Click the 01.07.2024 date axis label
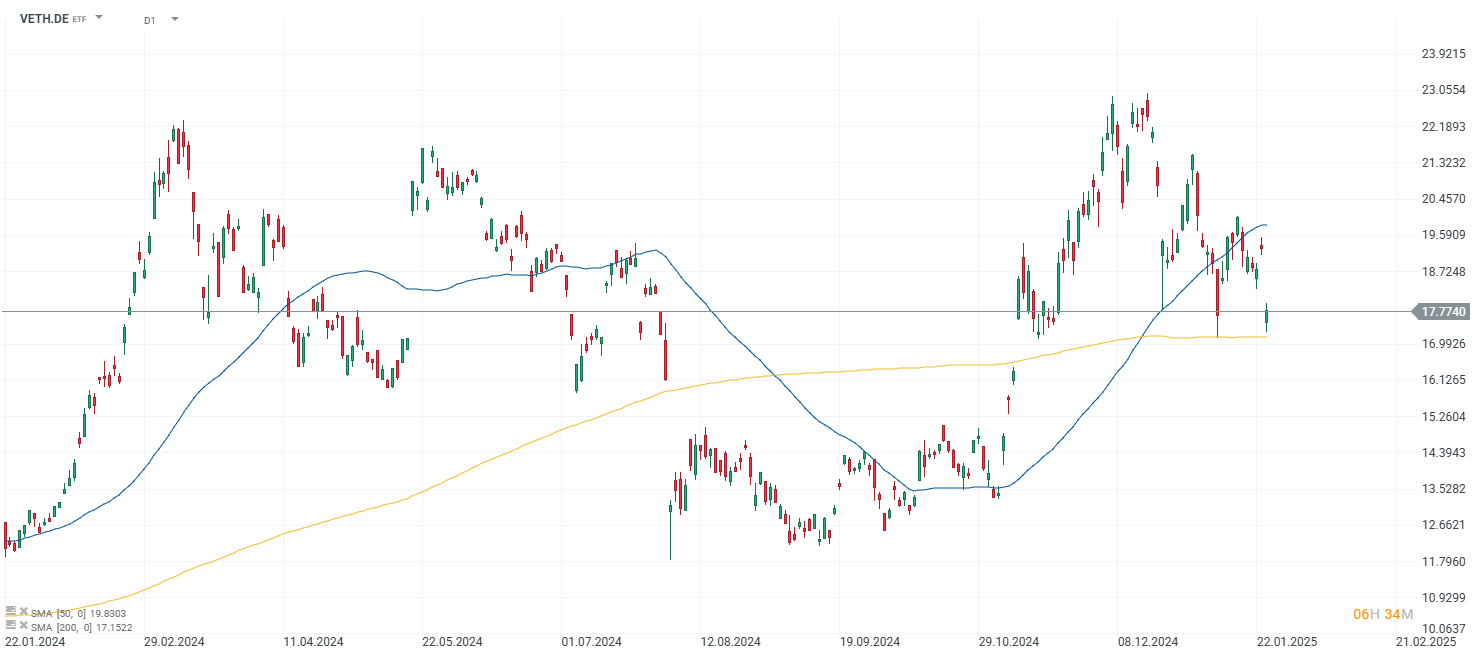The width and height of the screenshot is (1482, 659). coord(592,642)
